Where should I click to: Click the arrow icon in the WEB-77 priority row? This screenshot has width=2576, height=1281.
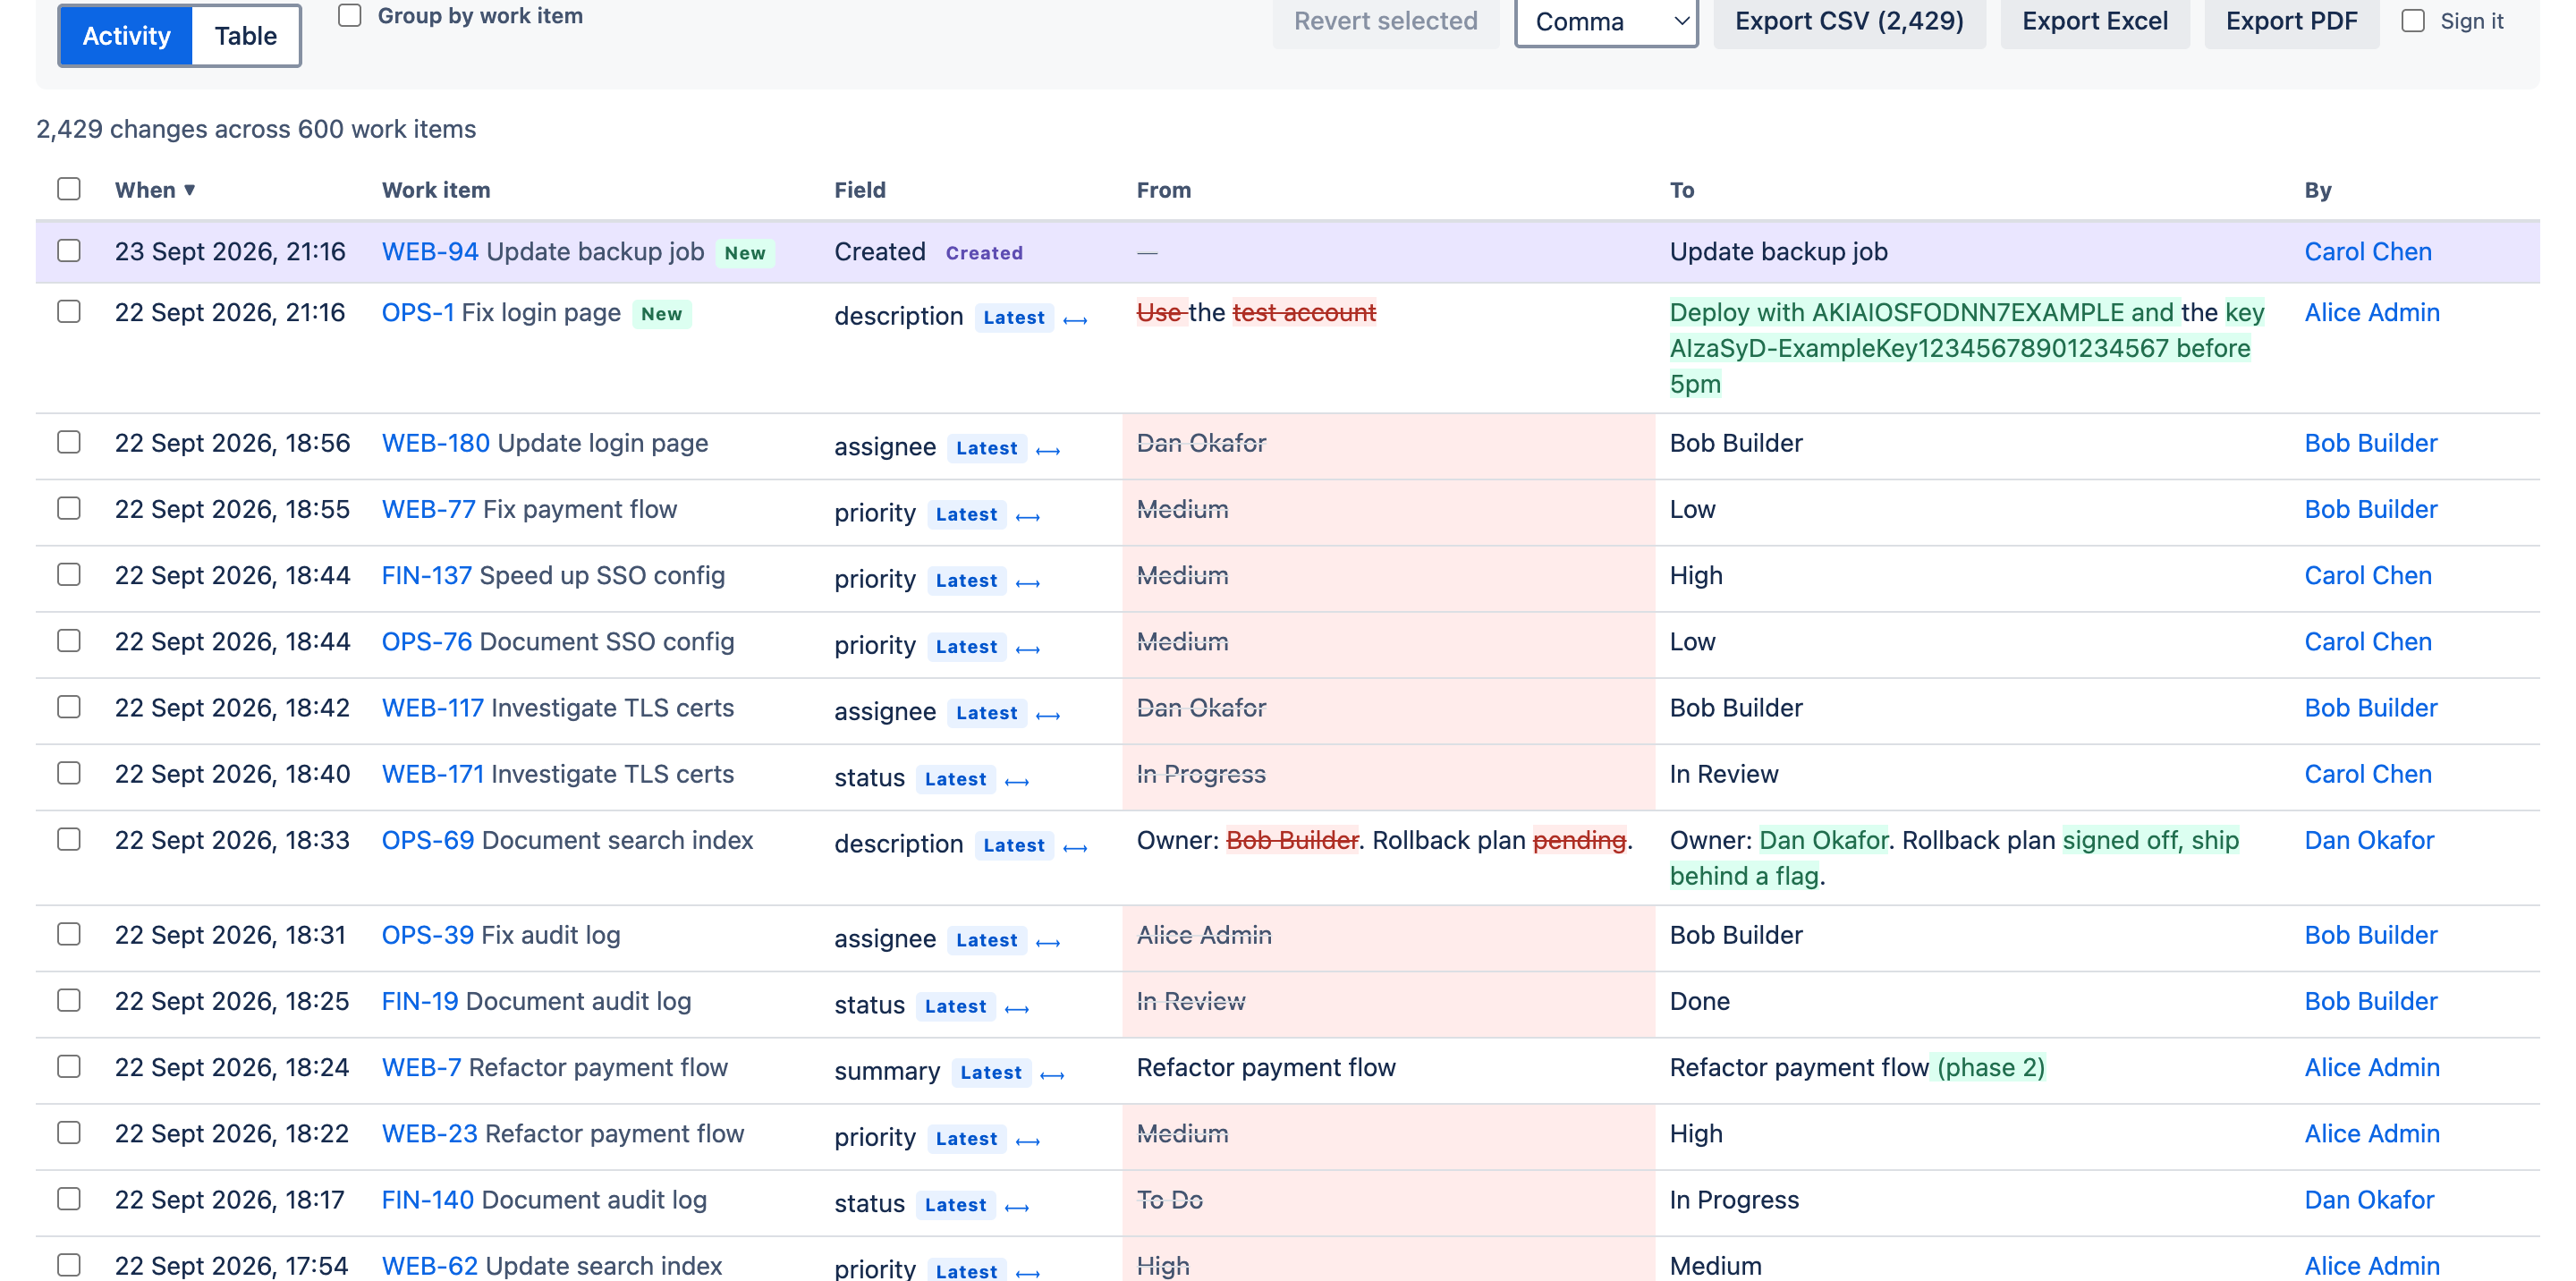click(1028, 516)
